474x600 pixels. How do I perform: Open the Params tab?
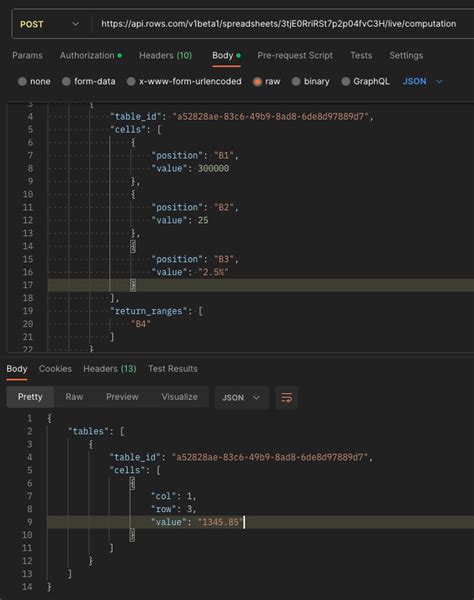(27, 55)
